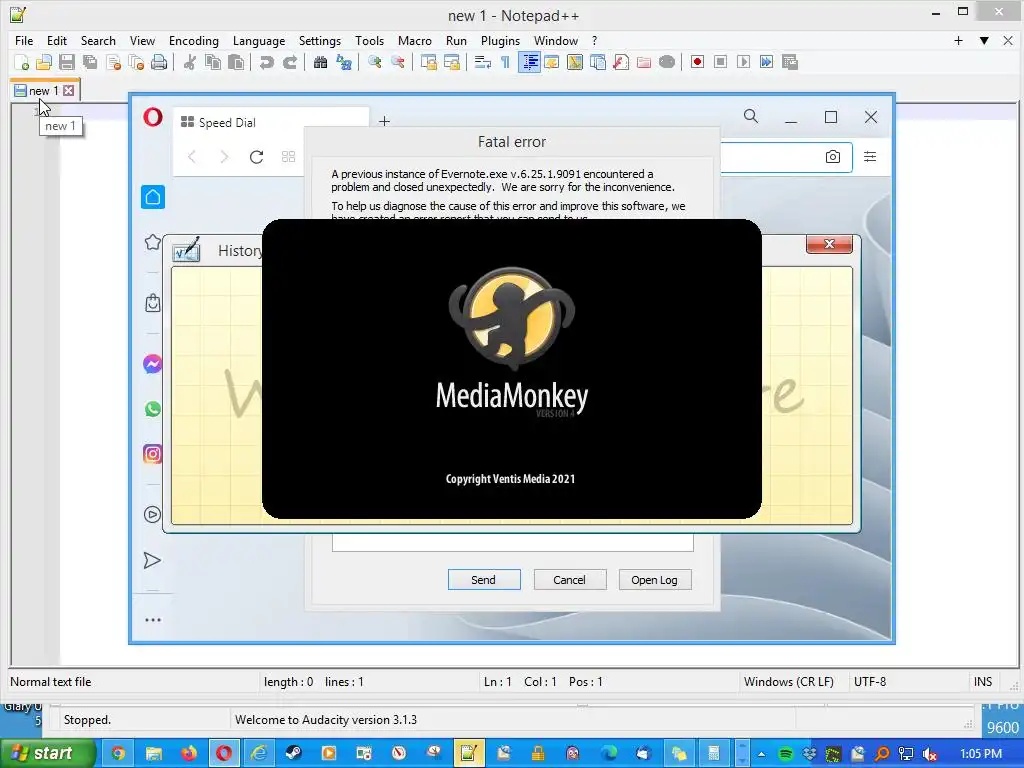Open Instagram in Opera sidebar
This screenshot has width=1024, height=768.
(153, 454)
